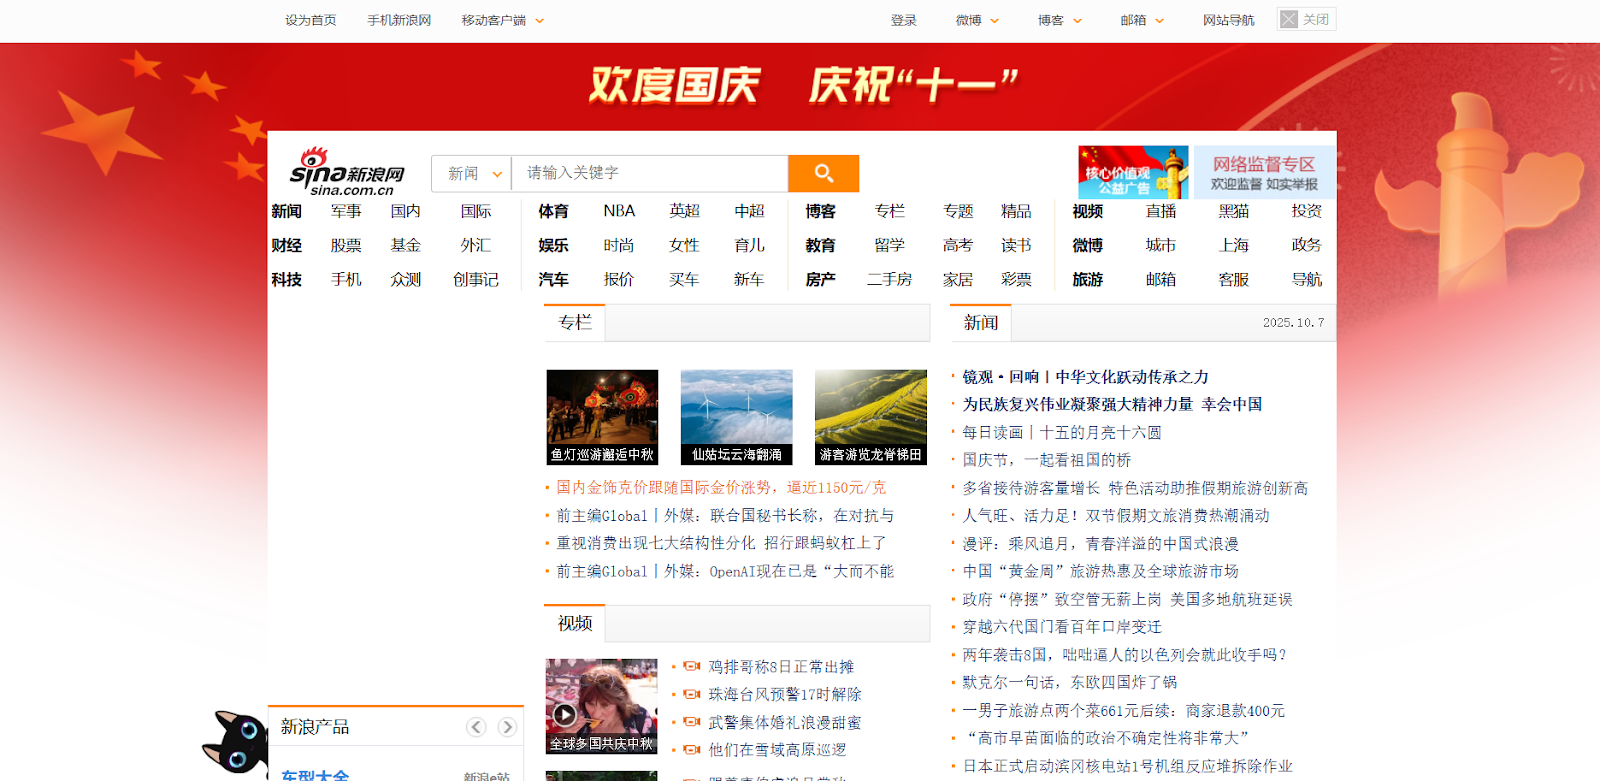Click video icon beside 珠海台风预警17时解除
The image size is (1600, 781).
(x=691, y=694)
